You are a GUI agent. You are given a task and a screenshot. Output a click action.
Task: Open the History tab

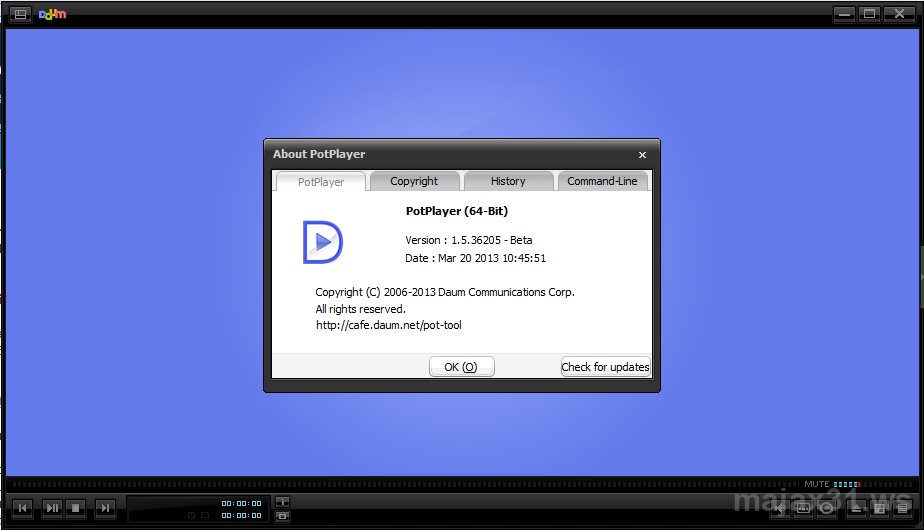tap(508, 181)
